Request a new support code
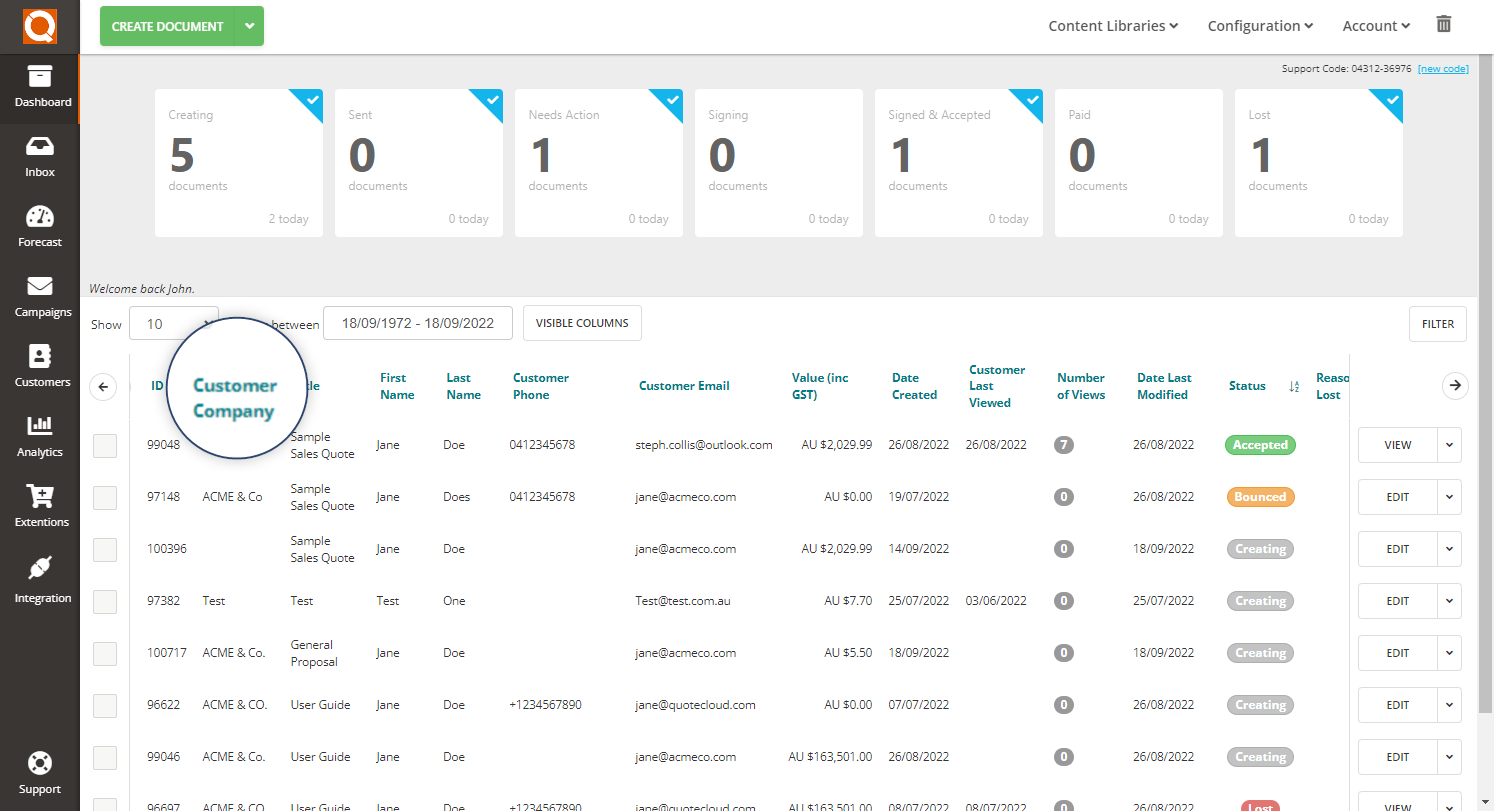 tap(1443, 68)
